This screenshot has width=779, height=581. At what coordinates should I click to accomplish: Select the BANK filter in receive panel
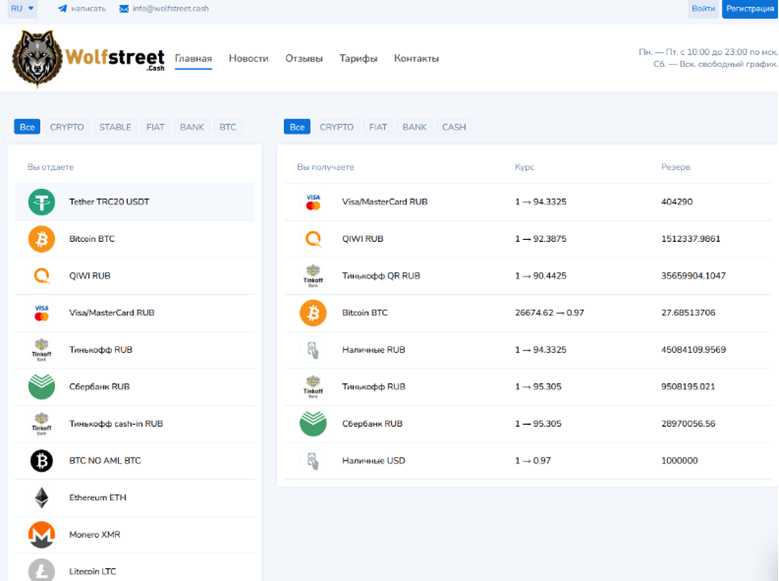(414, 127)
